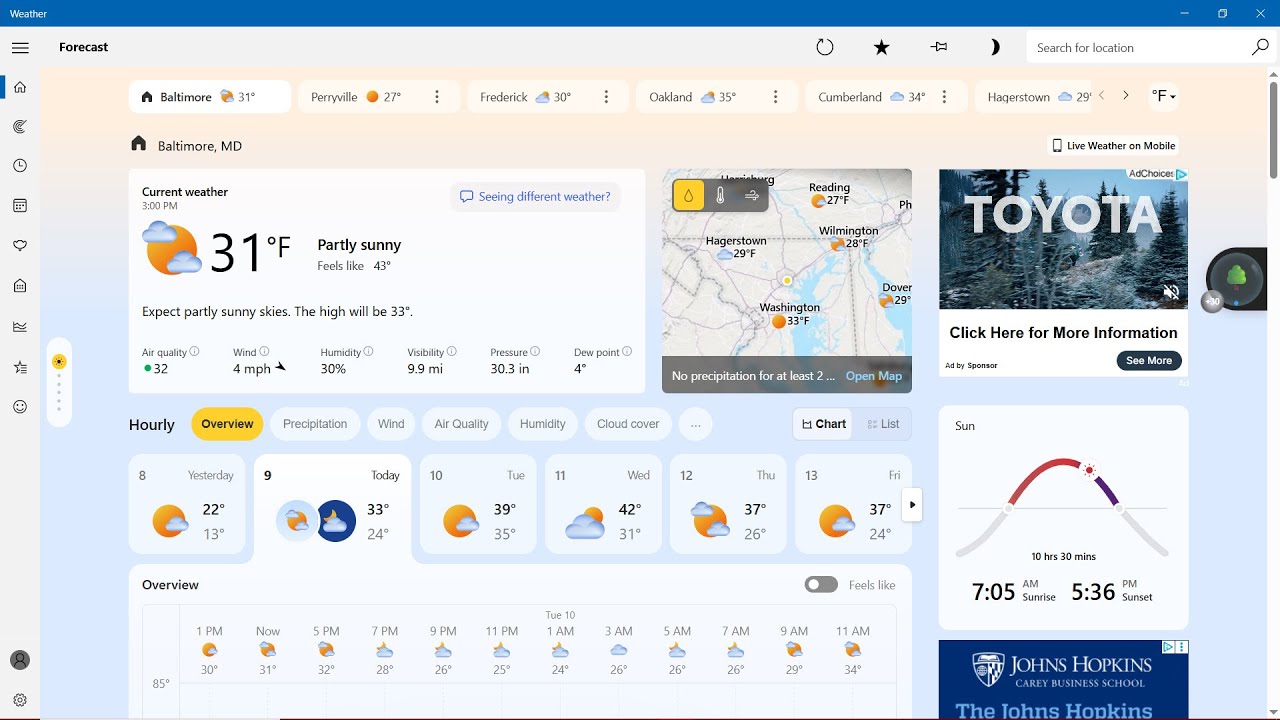Viewport: 1280px width, 720px height.
Task: Unmute the Toyota ad video
Action: [1171, 292]
